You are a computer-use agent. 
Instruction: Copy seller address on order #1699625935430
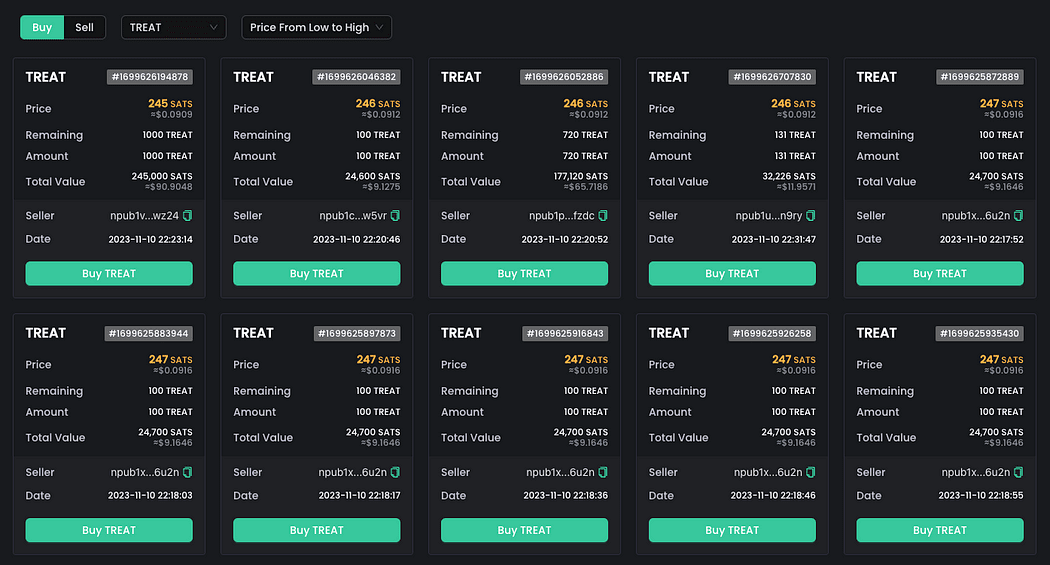pyautogui.click(x=1018, y=472)
